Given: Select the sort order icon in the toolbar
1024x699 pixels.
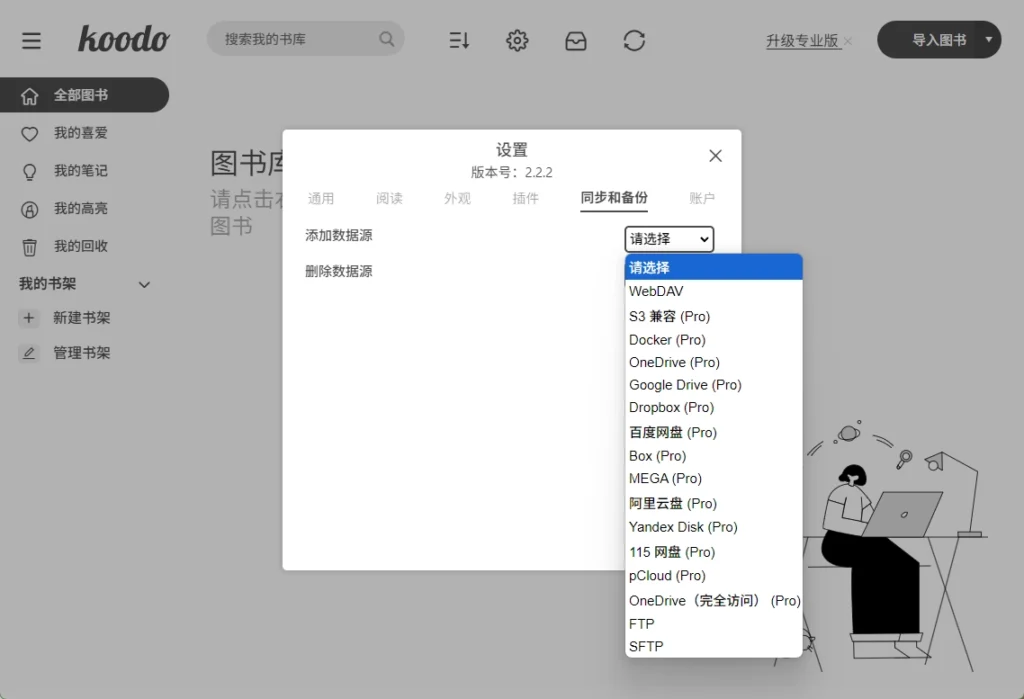Looking at the screenshot, I should pos(458,40).
